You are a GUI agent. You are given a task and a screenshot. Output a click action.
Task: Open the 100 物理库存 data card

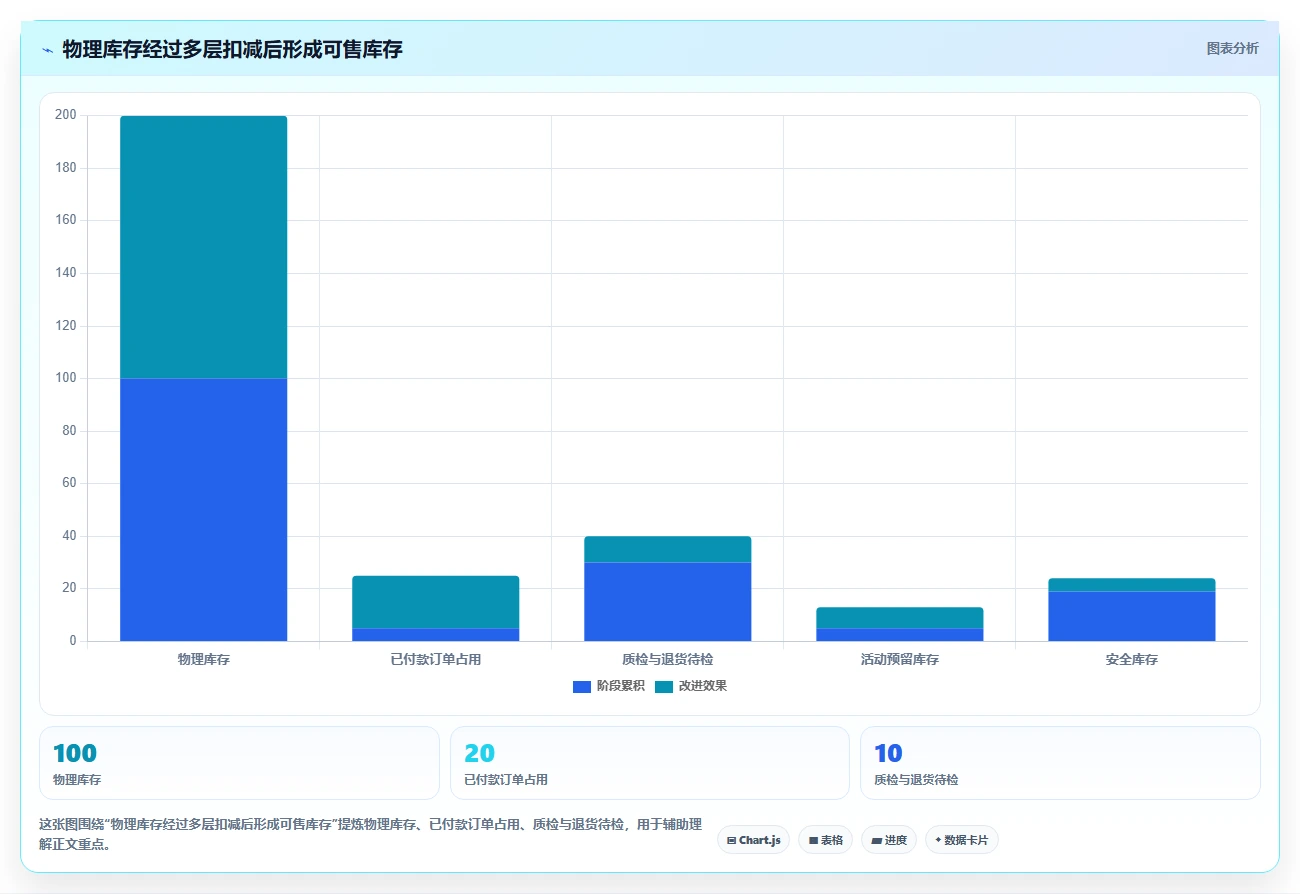239,763
